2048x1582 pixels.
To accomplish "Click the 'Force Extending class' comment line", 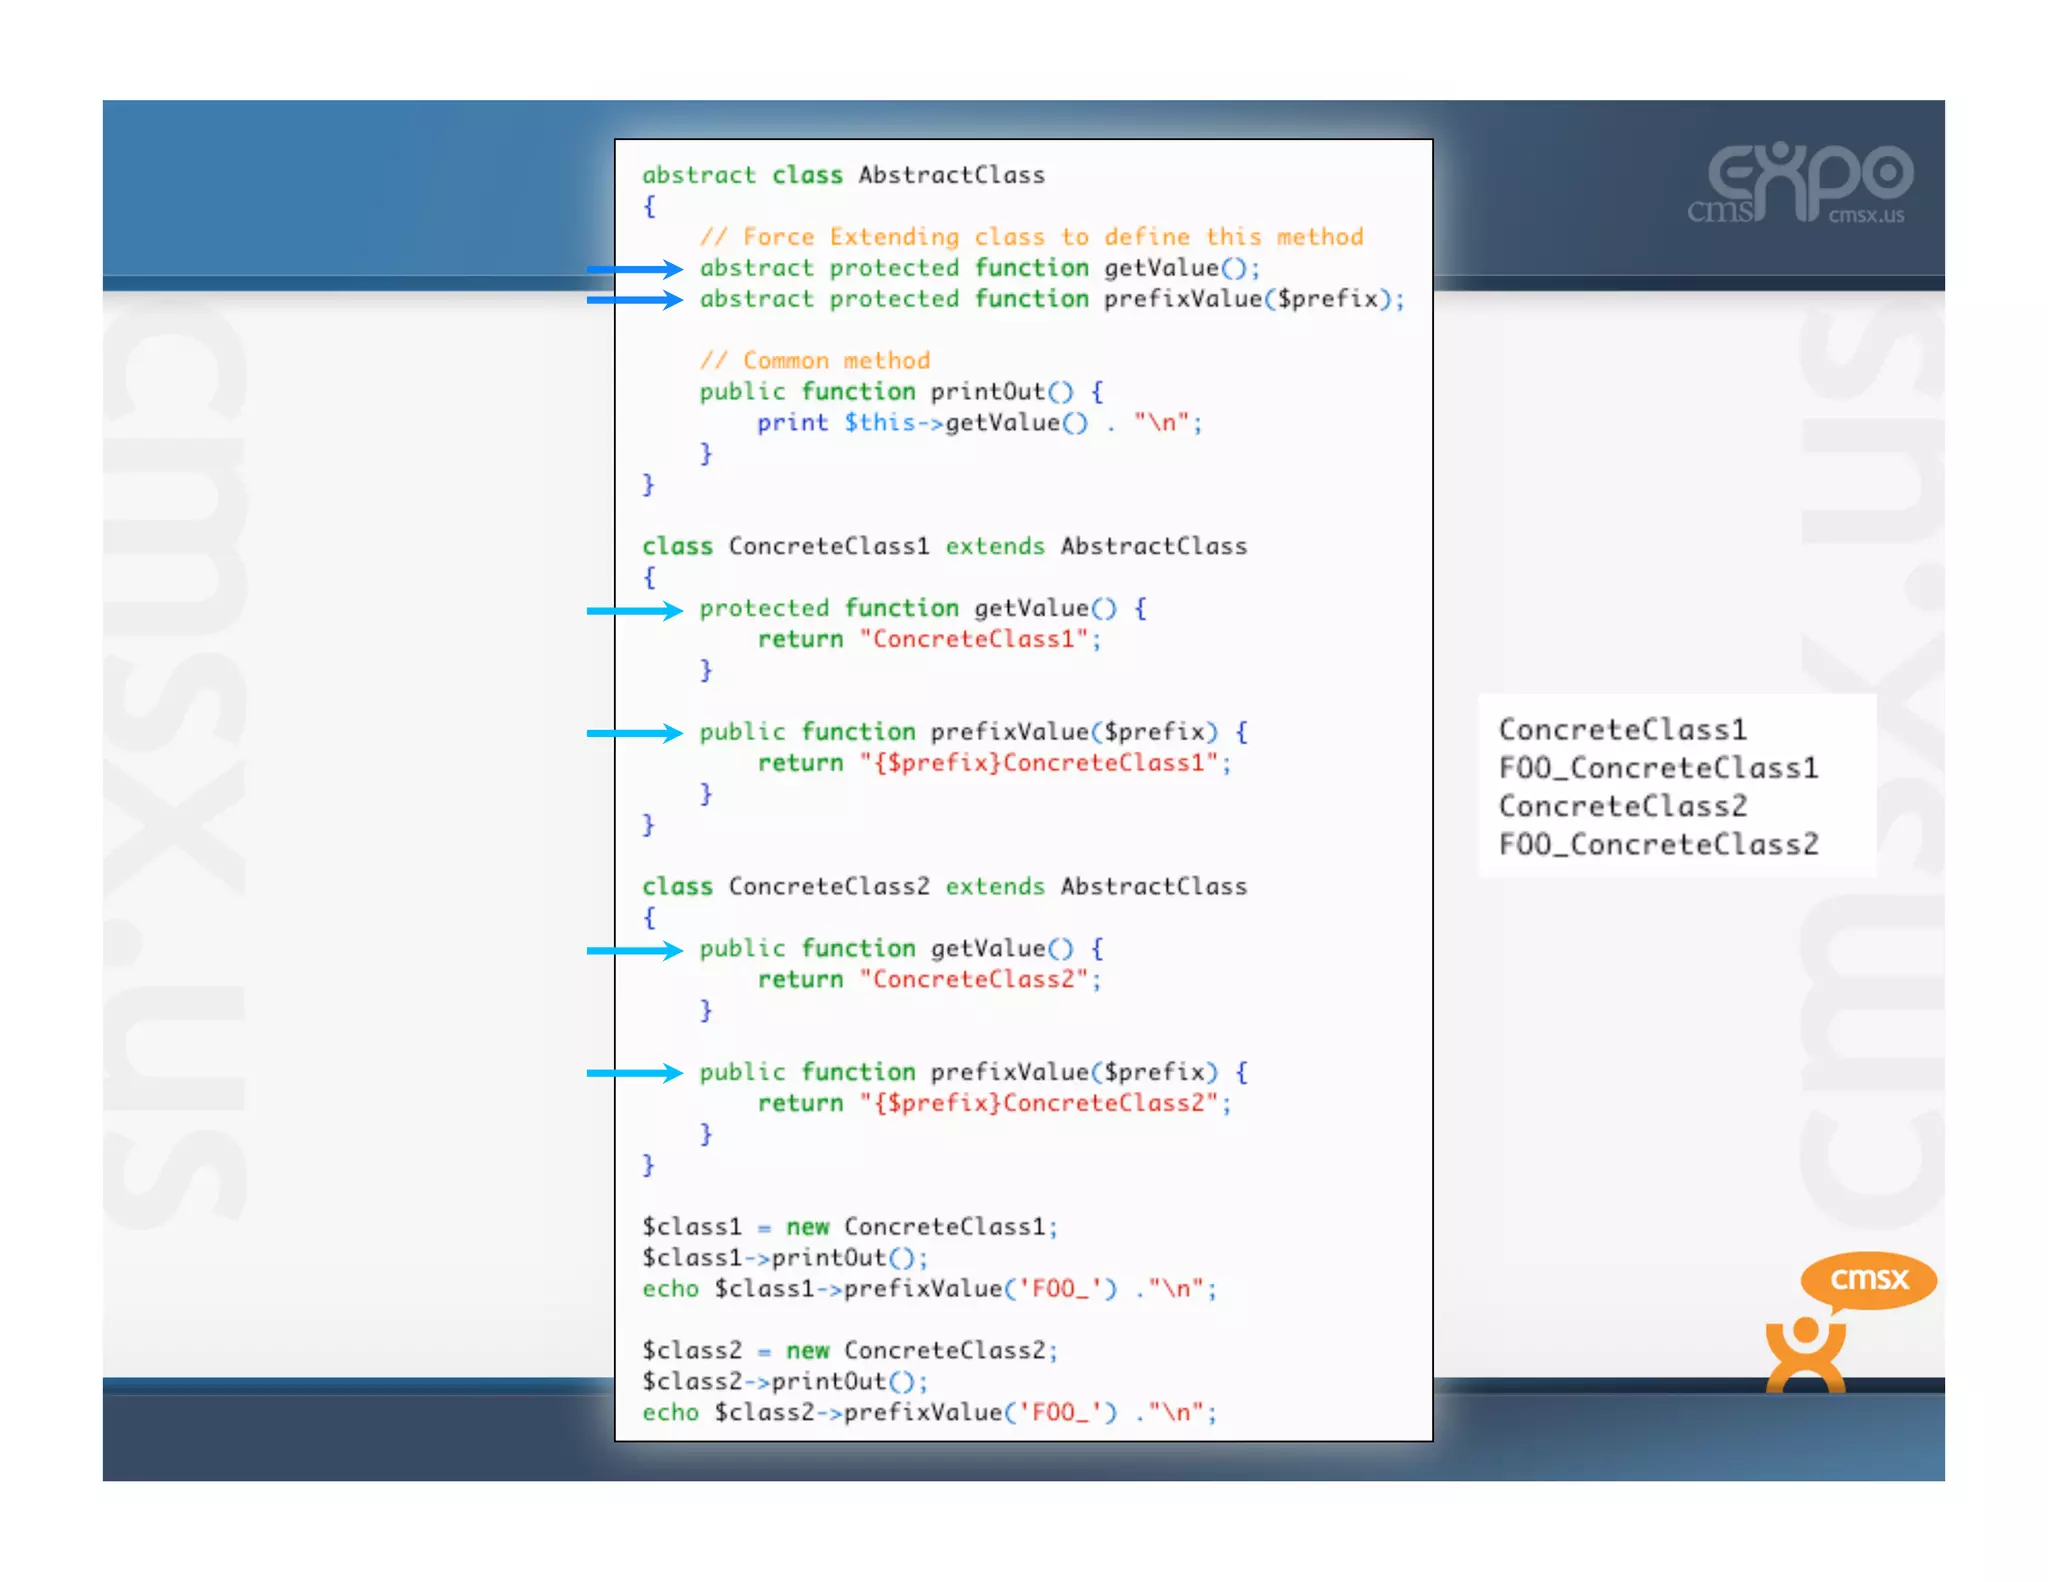I will pyautogui.click(x=1031, y=237).
